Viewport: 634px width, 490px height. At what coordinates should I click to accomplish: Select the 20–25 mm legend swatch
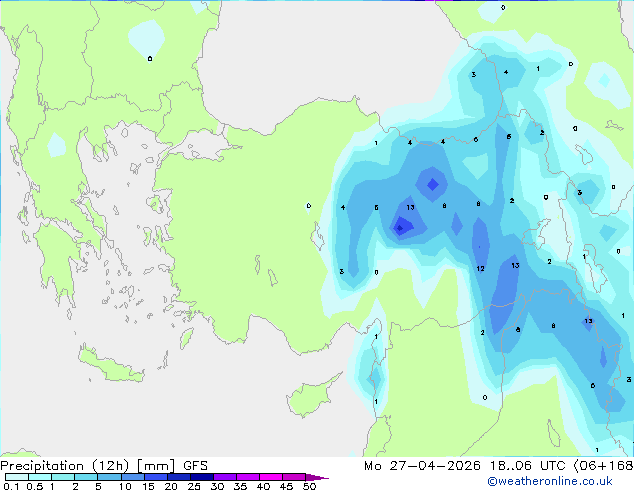(x=179, y=477)
